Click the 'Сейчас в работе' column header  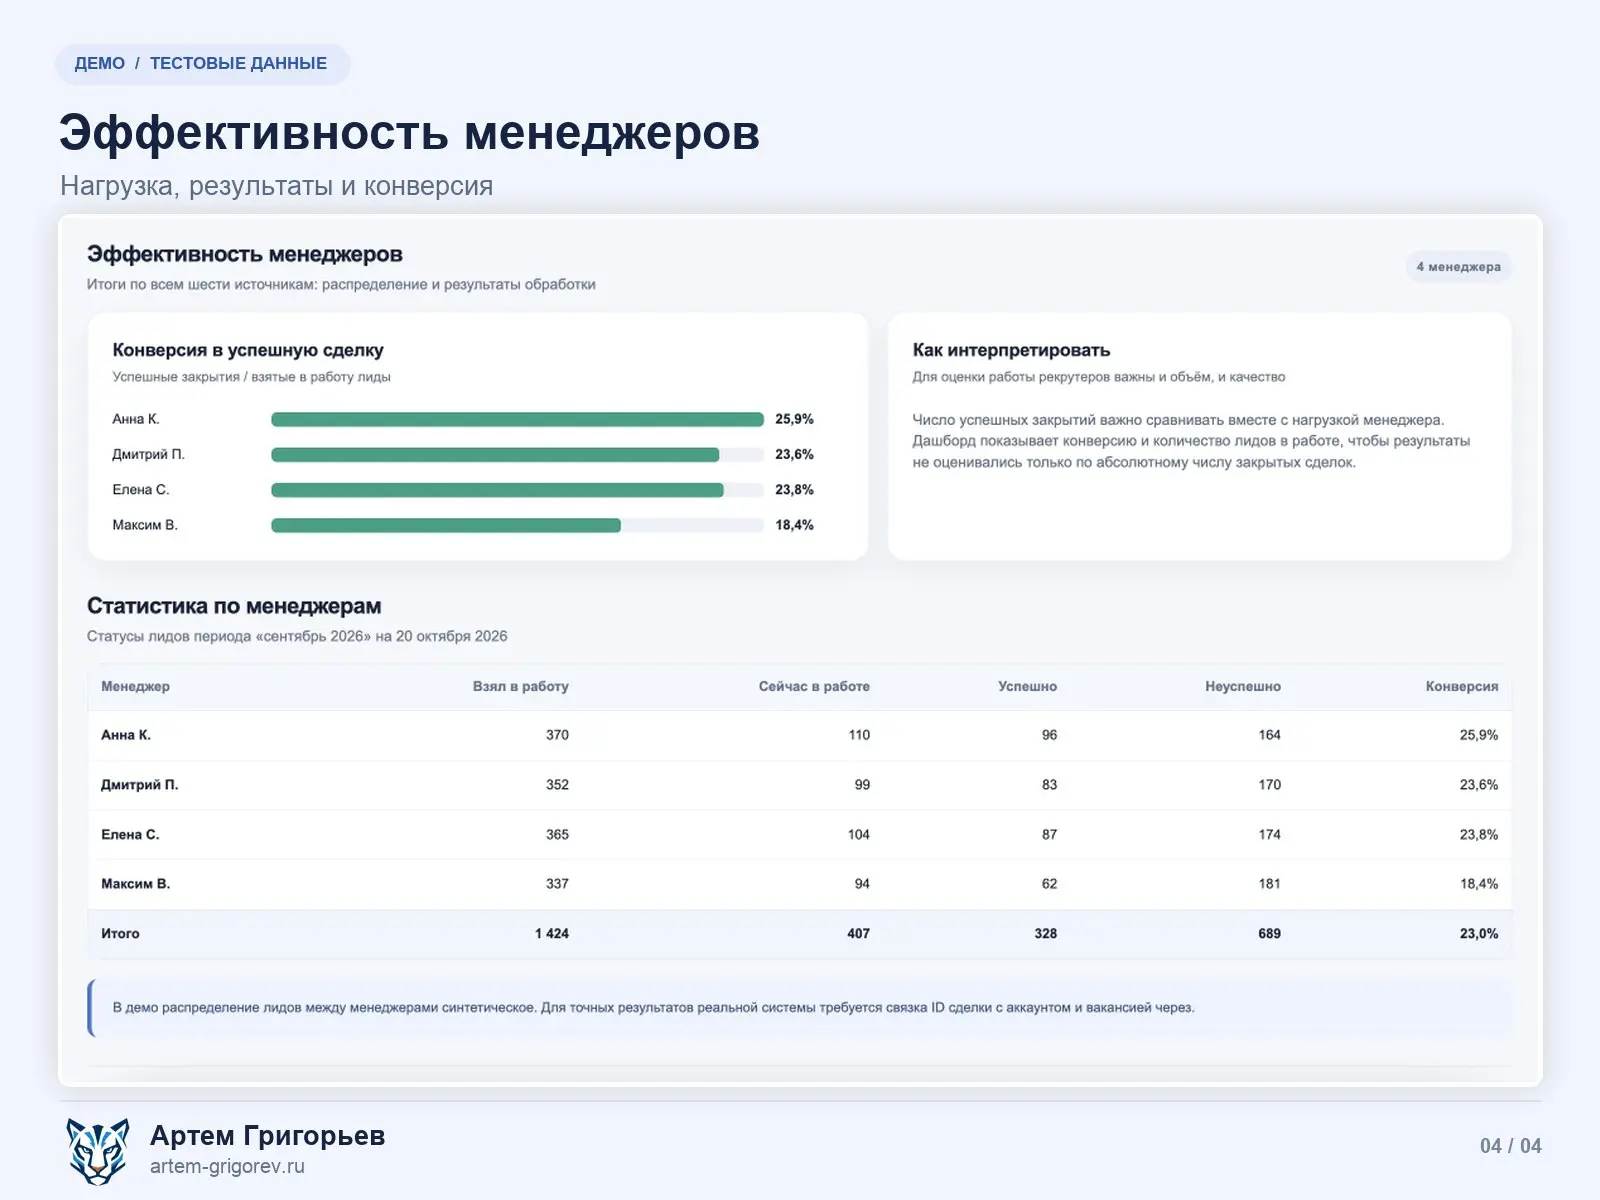[814, 686]
